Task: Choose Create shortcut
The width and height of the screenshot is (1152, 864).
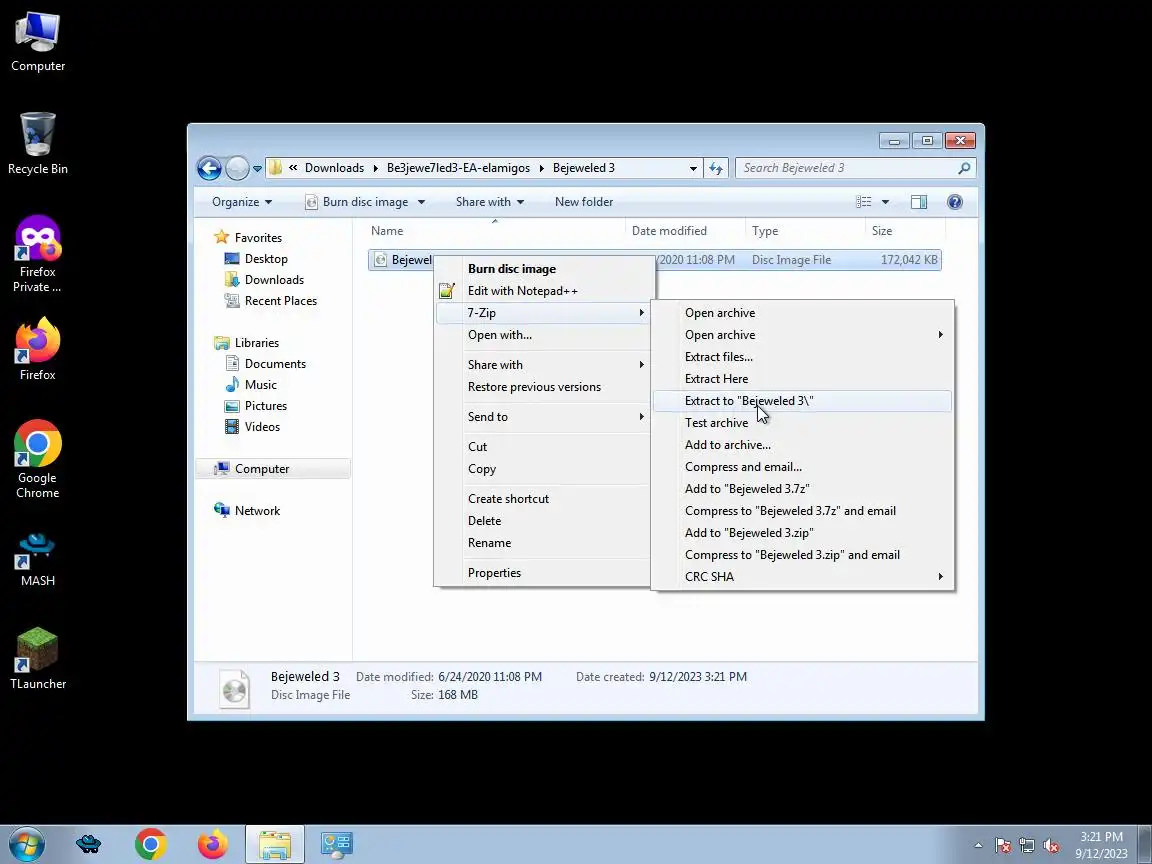Action: point(542,499)
